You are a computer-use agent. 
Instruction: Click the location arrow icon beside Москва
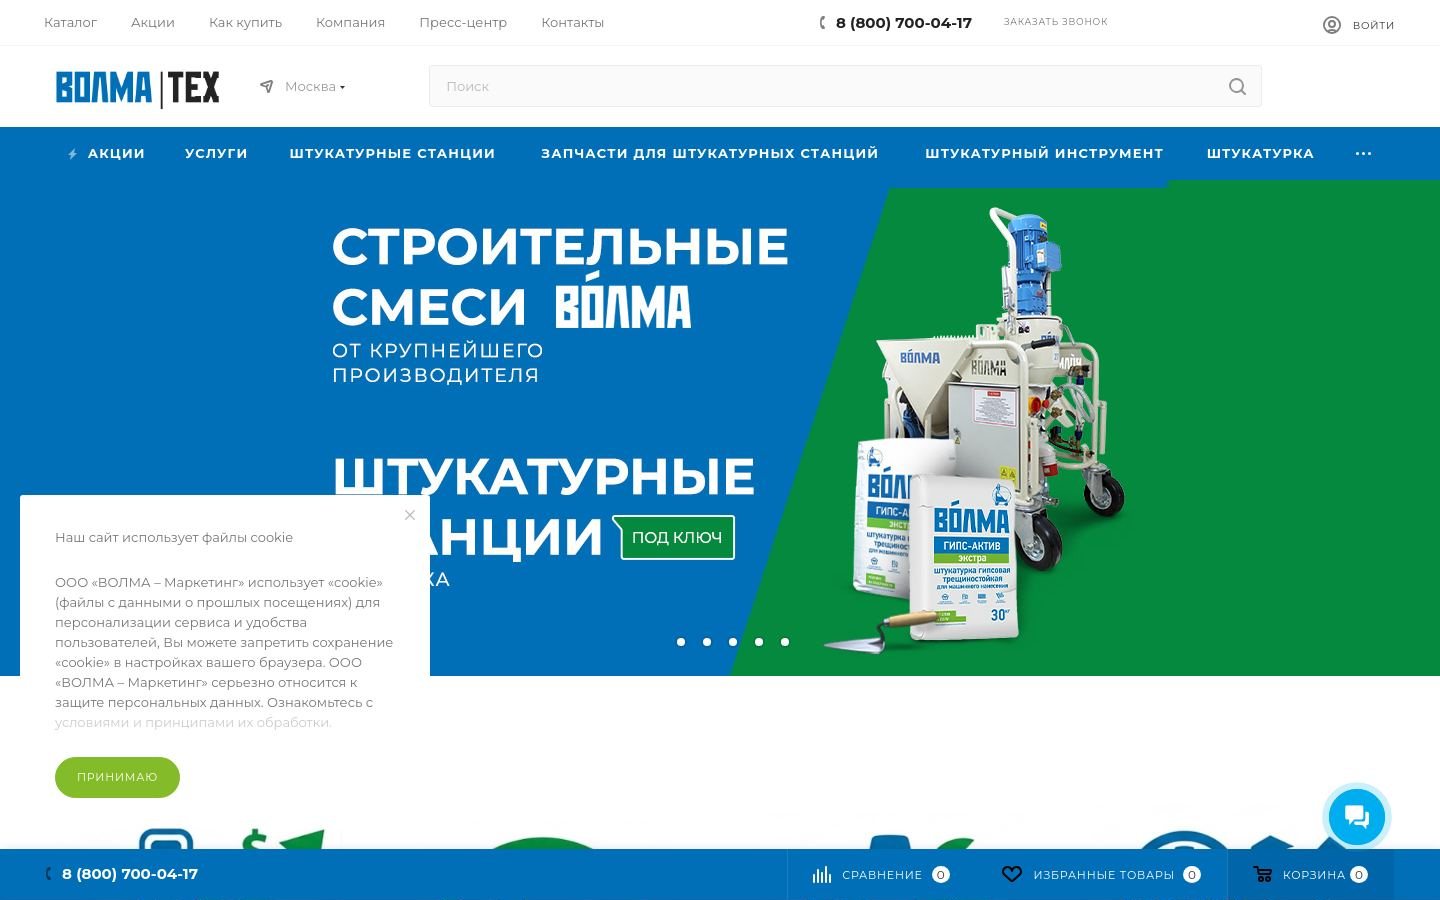click(x=267, y=86)
